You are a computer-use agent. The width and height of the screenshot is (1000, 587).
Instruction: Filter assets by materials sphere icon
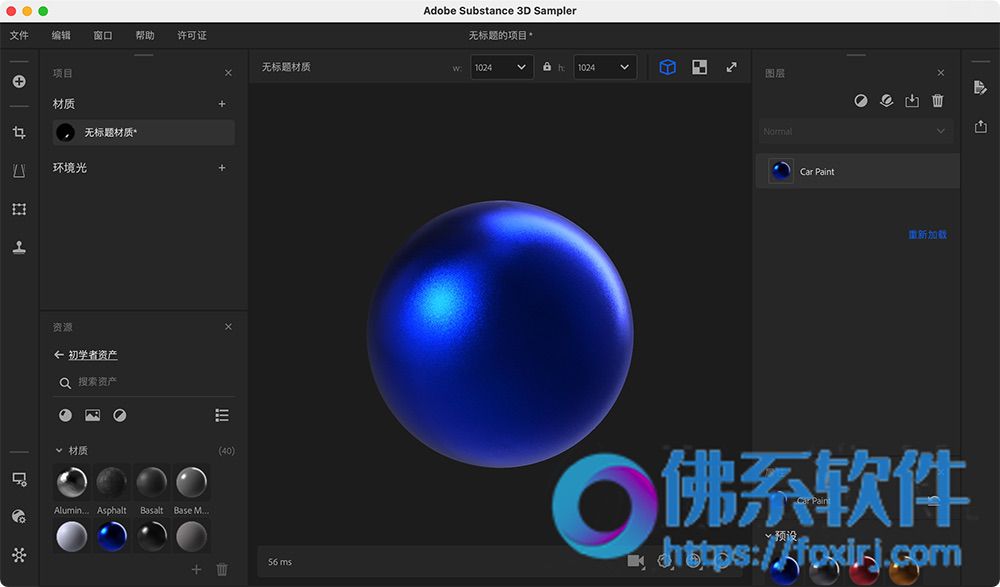65,415
